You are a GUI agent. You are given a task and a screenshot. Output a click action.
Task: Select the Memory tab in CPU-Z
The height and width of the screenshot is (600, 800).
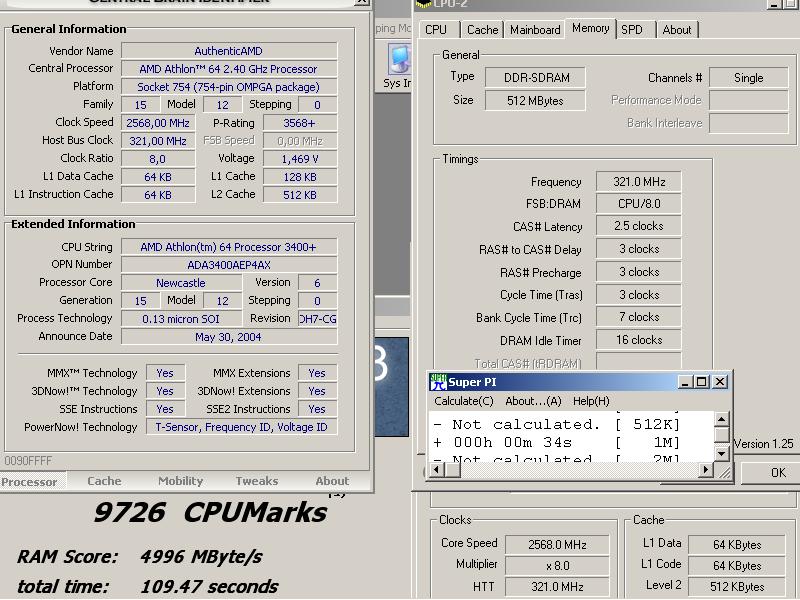coord(590,28)
